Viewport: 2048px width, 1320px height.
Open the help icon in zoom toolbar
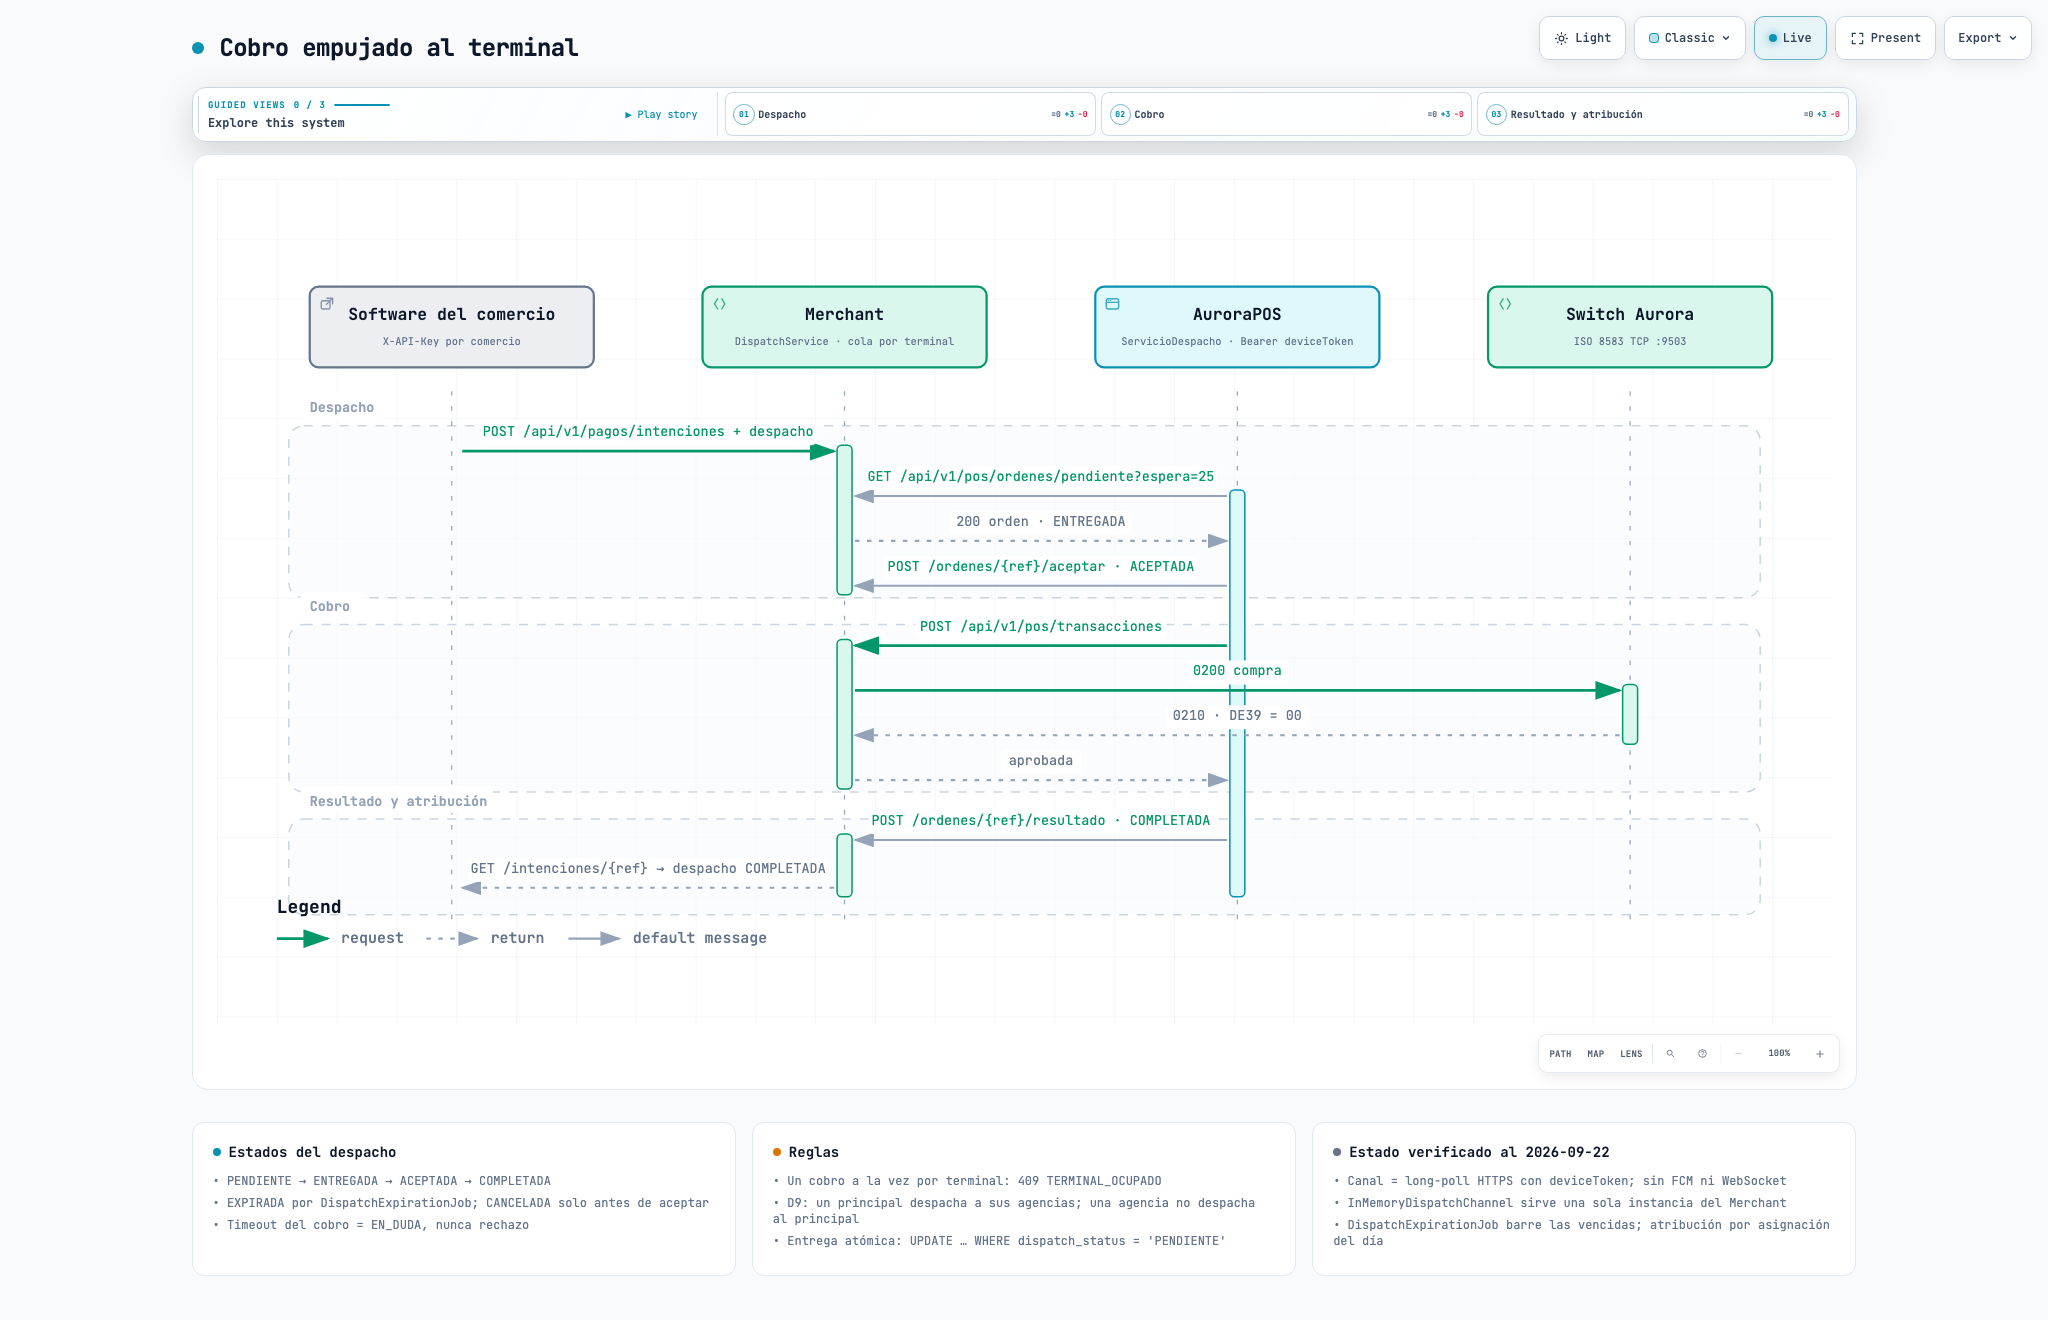1702,1054
